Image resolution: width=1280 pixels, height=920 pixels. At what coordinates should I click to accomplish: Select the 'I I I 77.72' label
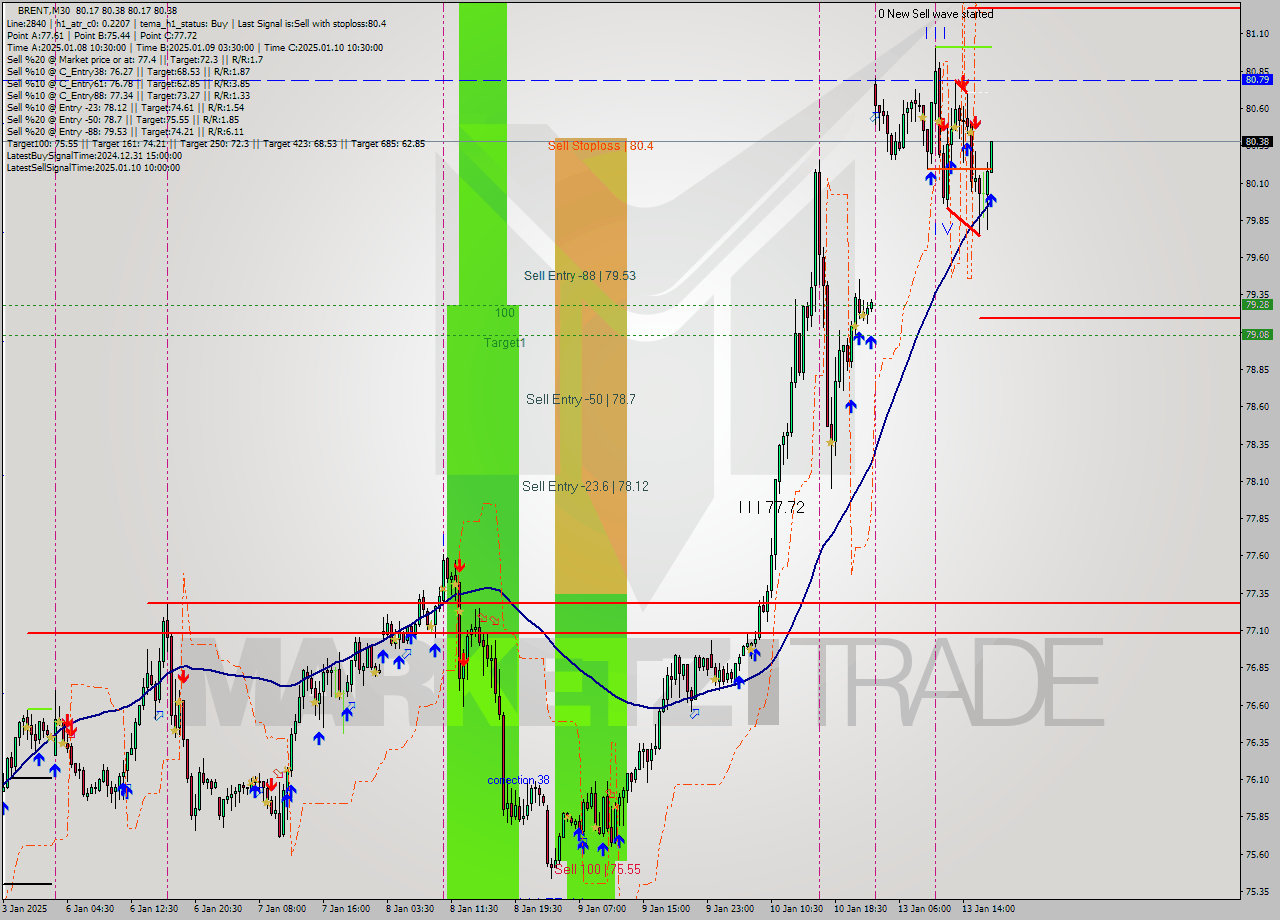point(771,508)
